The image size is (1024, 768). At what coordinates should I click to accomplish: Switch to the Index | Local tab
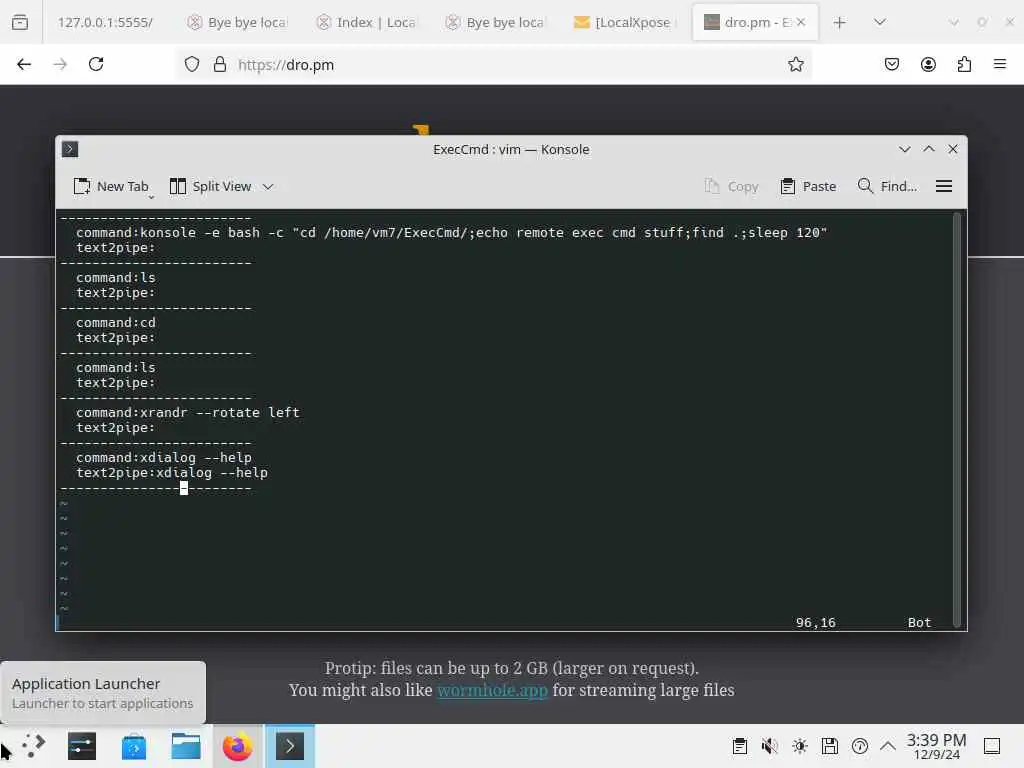367,22
